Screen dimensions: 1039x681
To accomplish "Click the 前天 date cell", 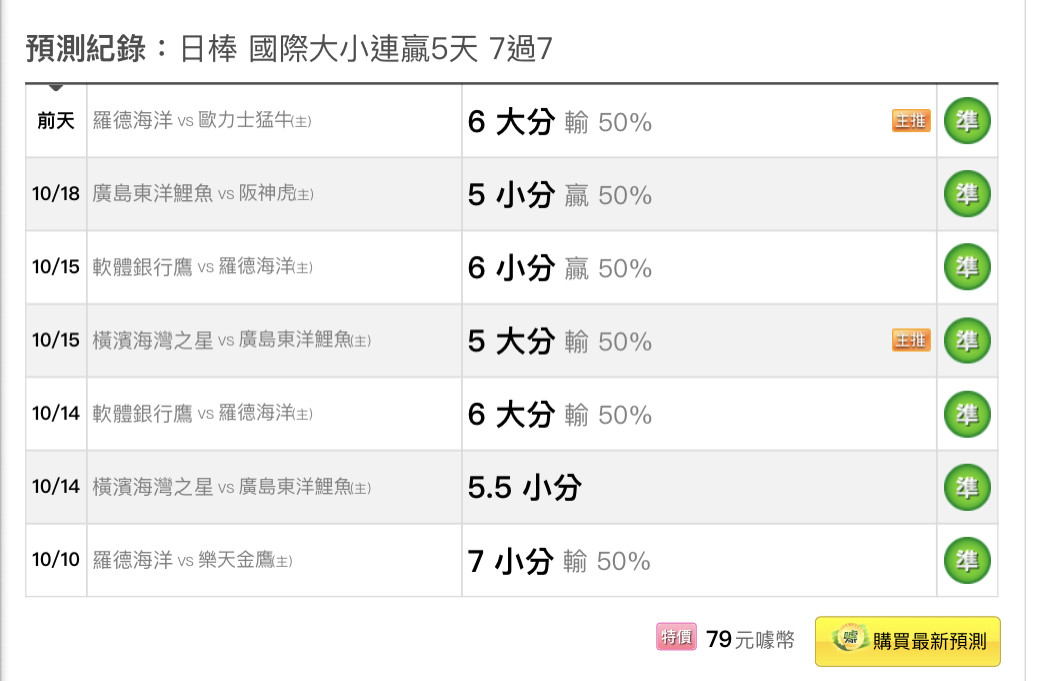I will pos(56,121).
